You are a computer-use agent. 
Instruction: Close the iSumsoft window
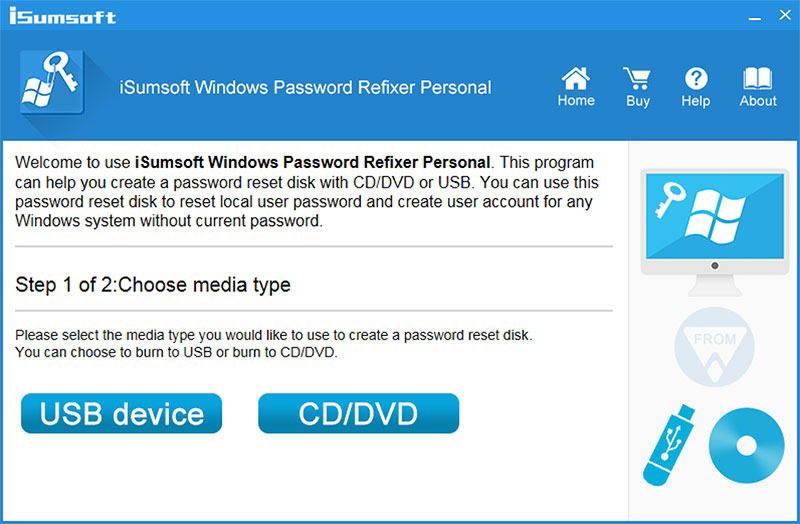click(x=785, y=15)
